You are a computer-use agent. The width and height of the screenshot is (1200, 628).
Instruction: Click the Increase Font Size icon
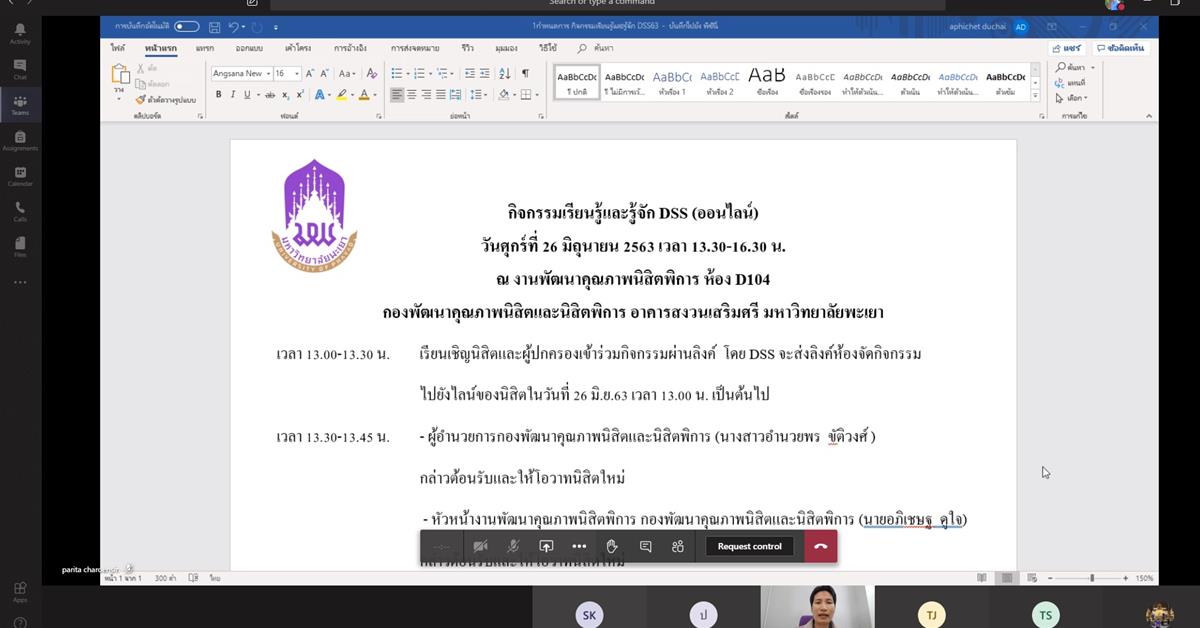coord(310,73)
